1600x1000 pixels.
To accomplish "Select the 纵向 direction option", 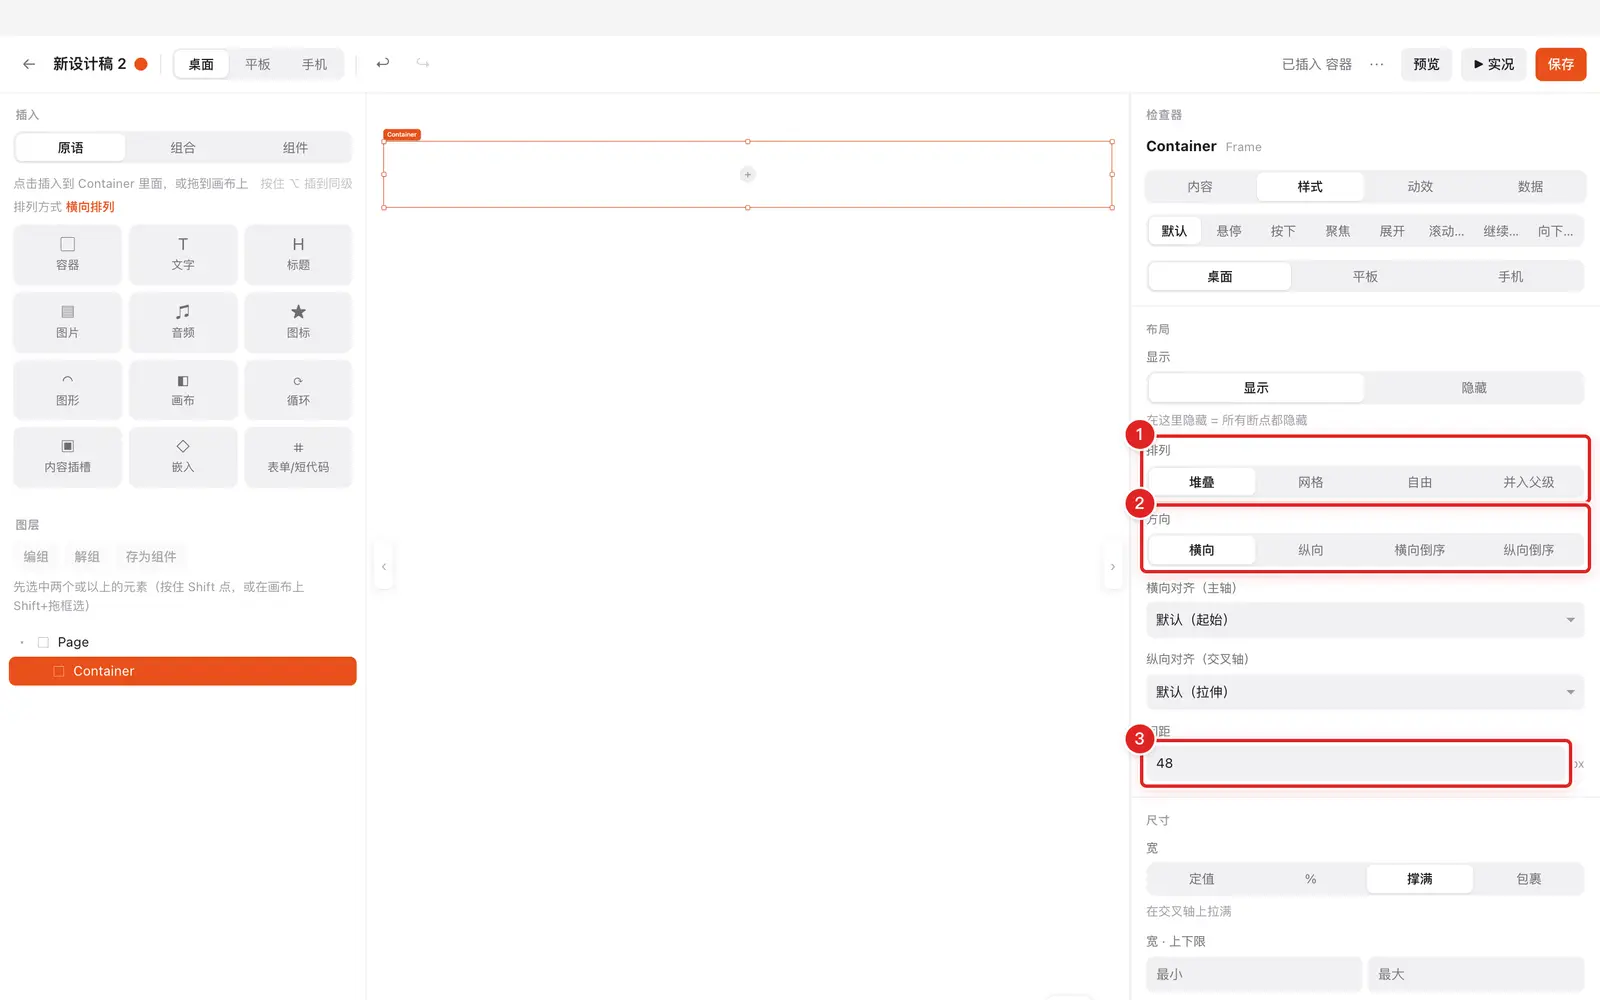I will (1311, 550).
